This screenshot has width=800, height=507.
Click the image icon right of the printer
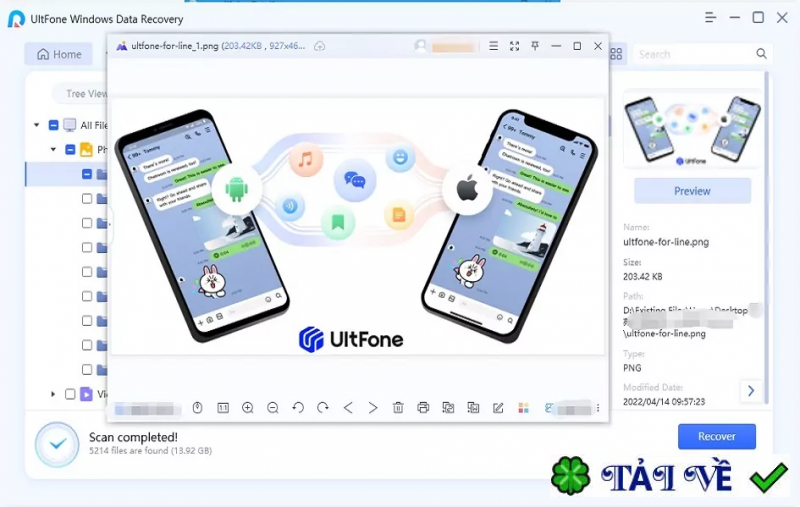(448, 408)
